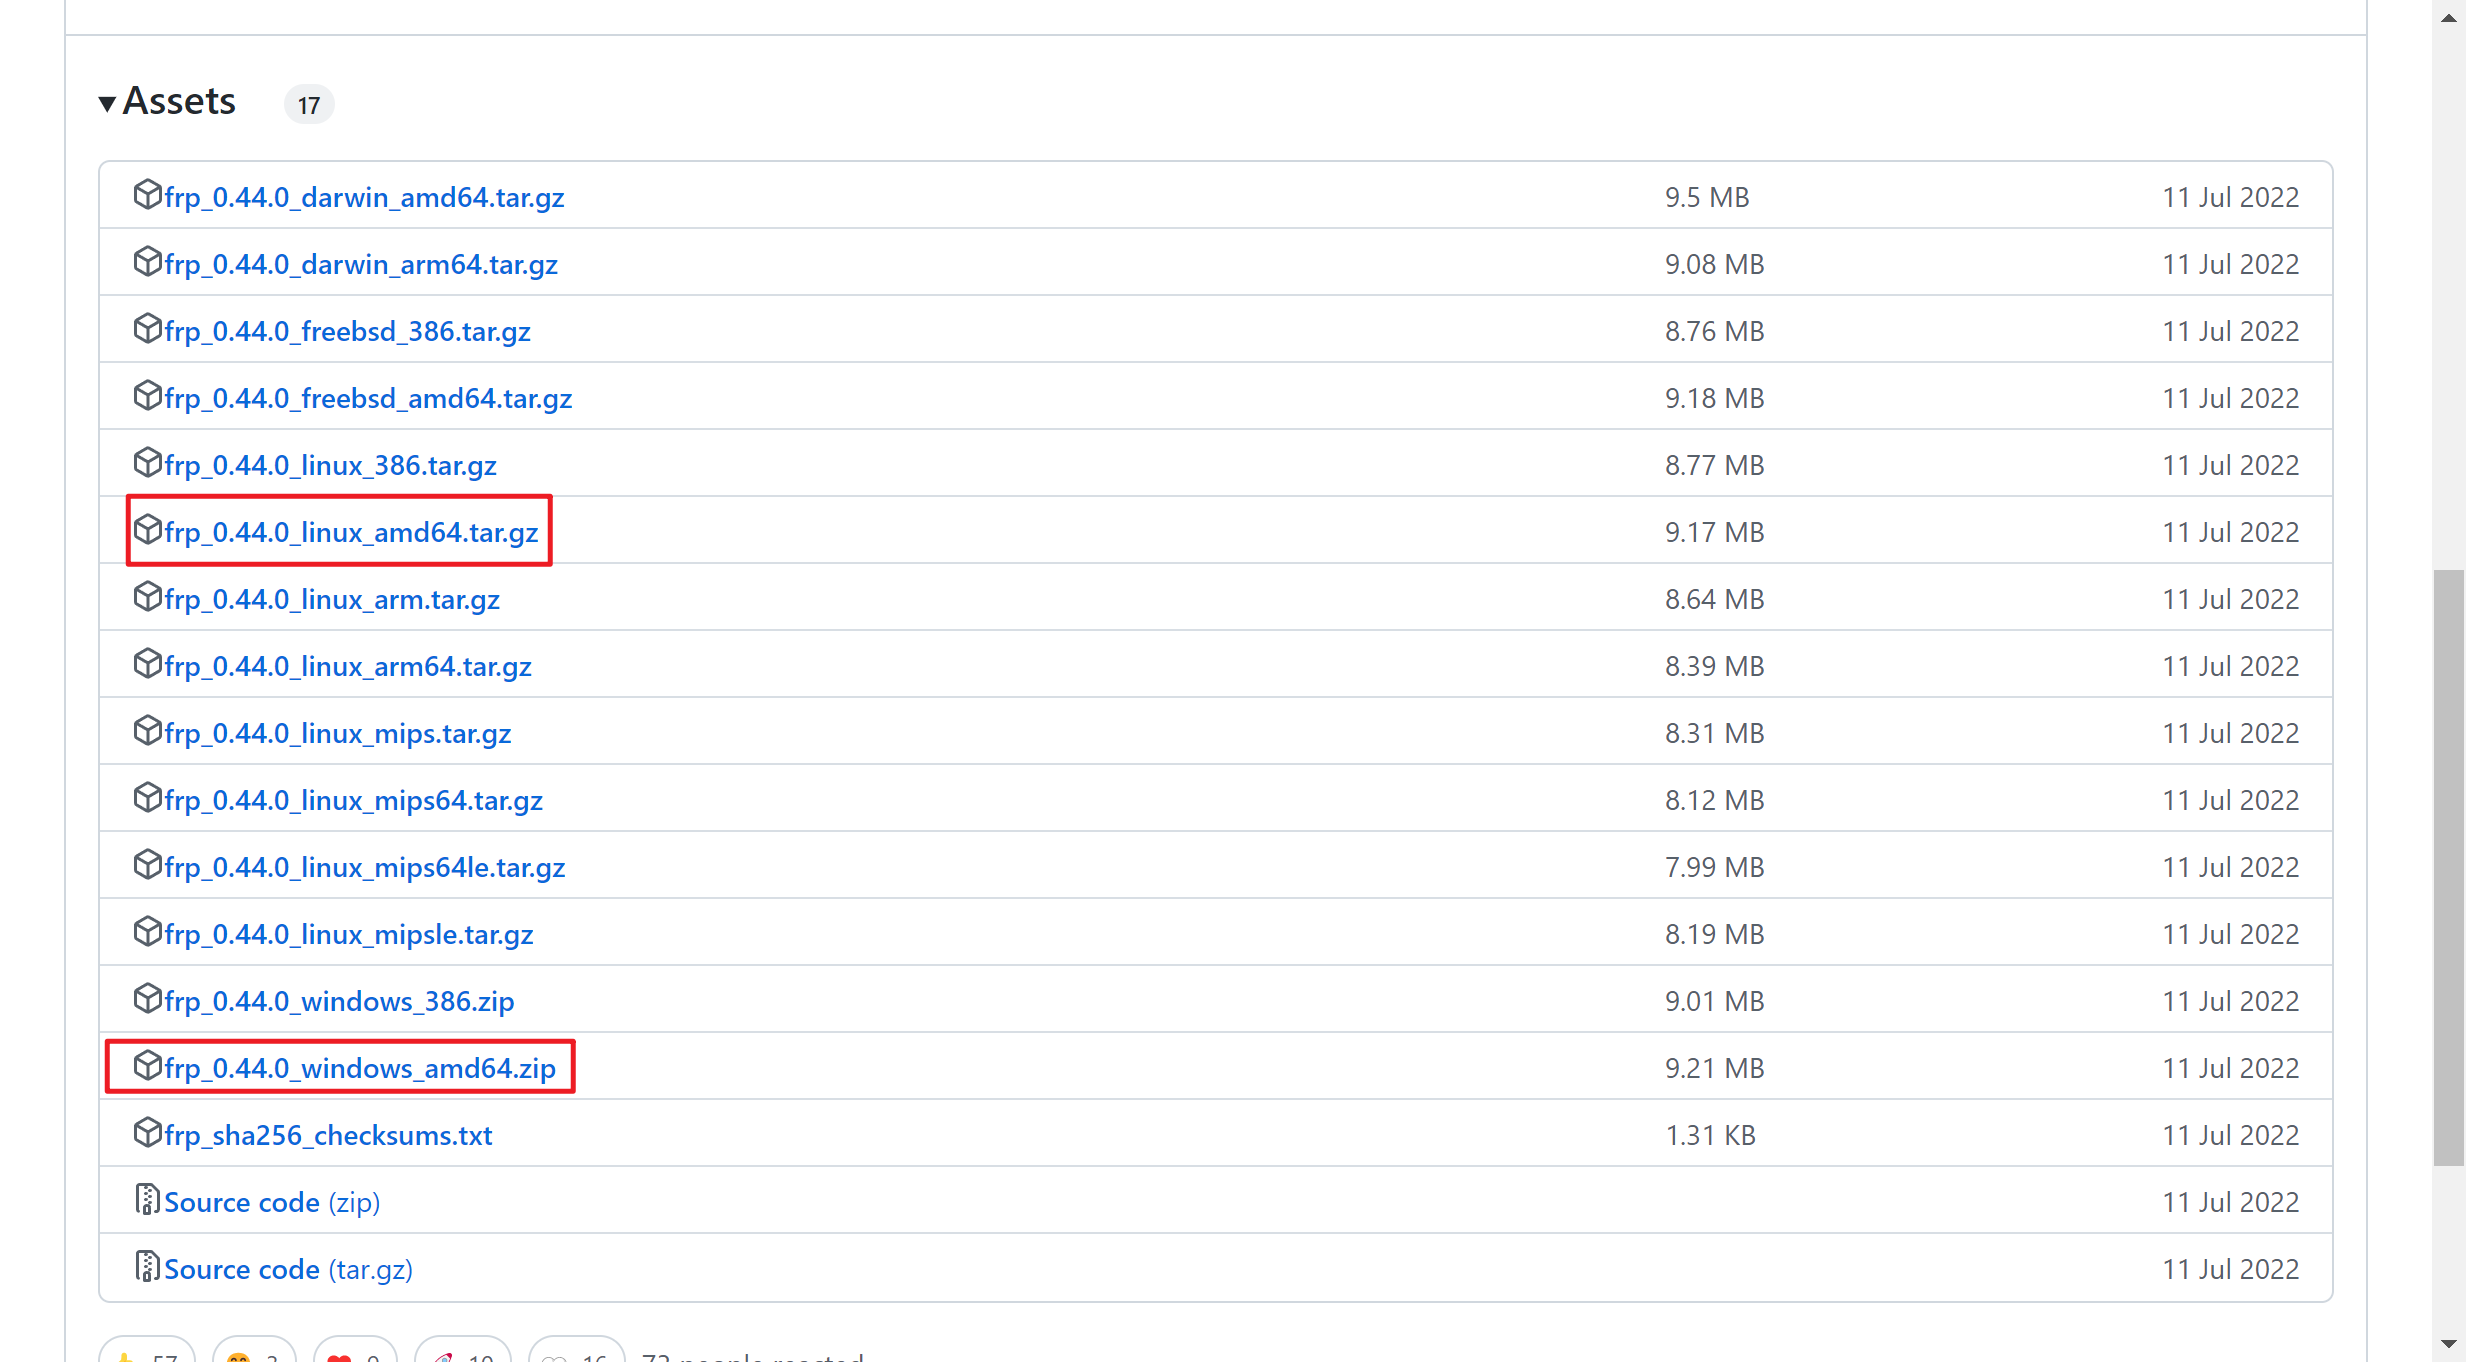
Task: Click package icon beside frp_sha256_checksums.txt
Action: (147, 1132)
